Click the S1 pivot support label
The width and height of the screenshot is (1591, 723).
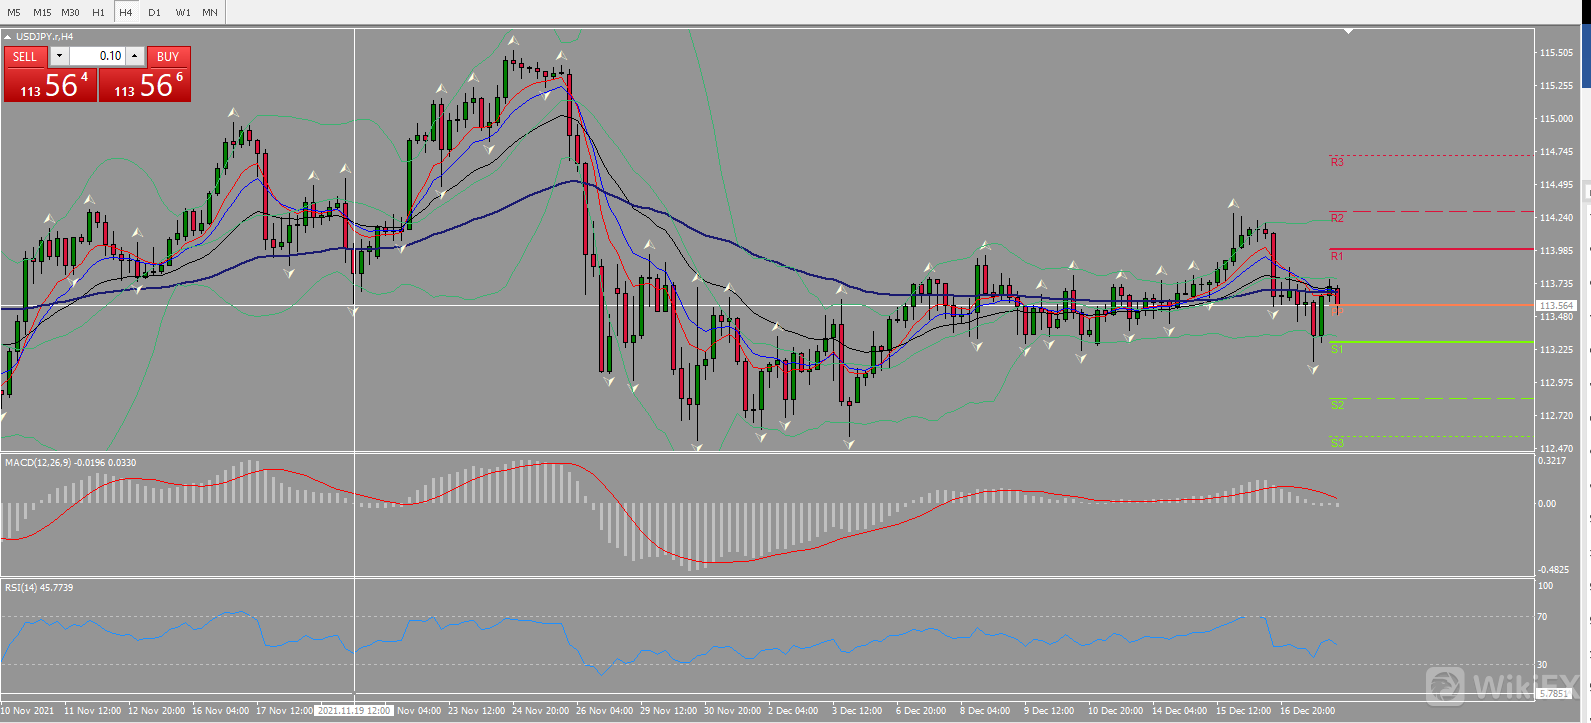(x=1337, y=349)
